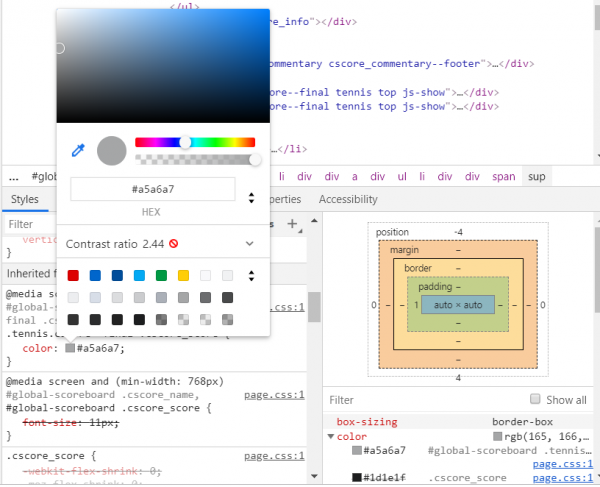Image resolution: width=600 pixels, height=487 pixels.
Task: Click the breadcrumb ellipsis overflow button
Action: point(14,177)
